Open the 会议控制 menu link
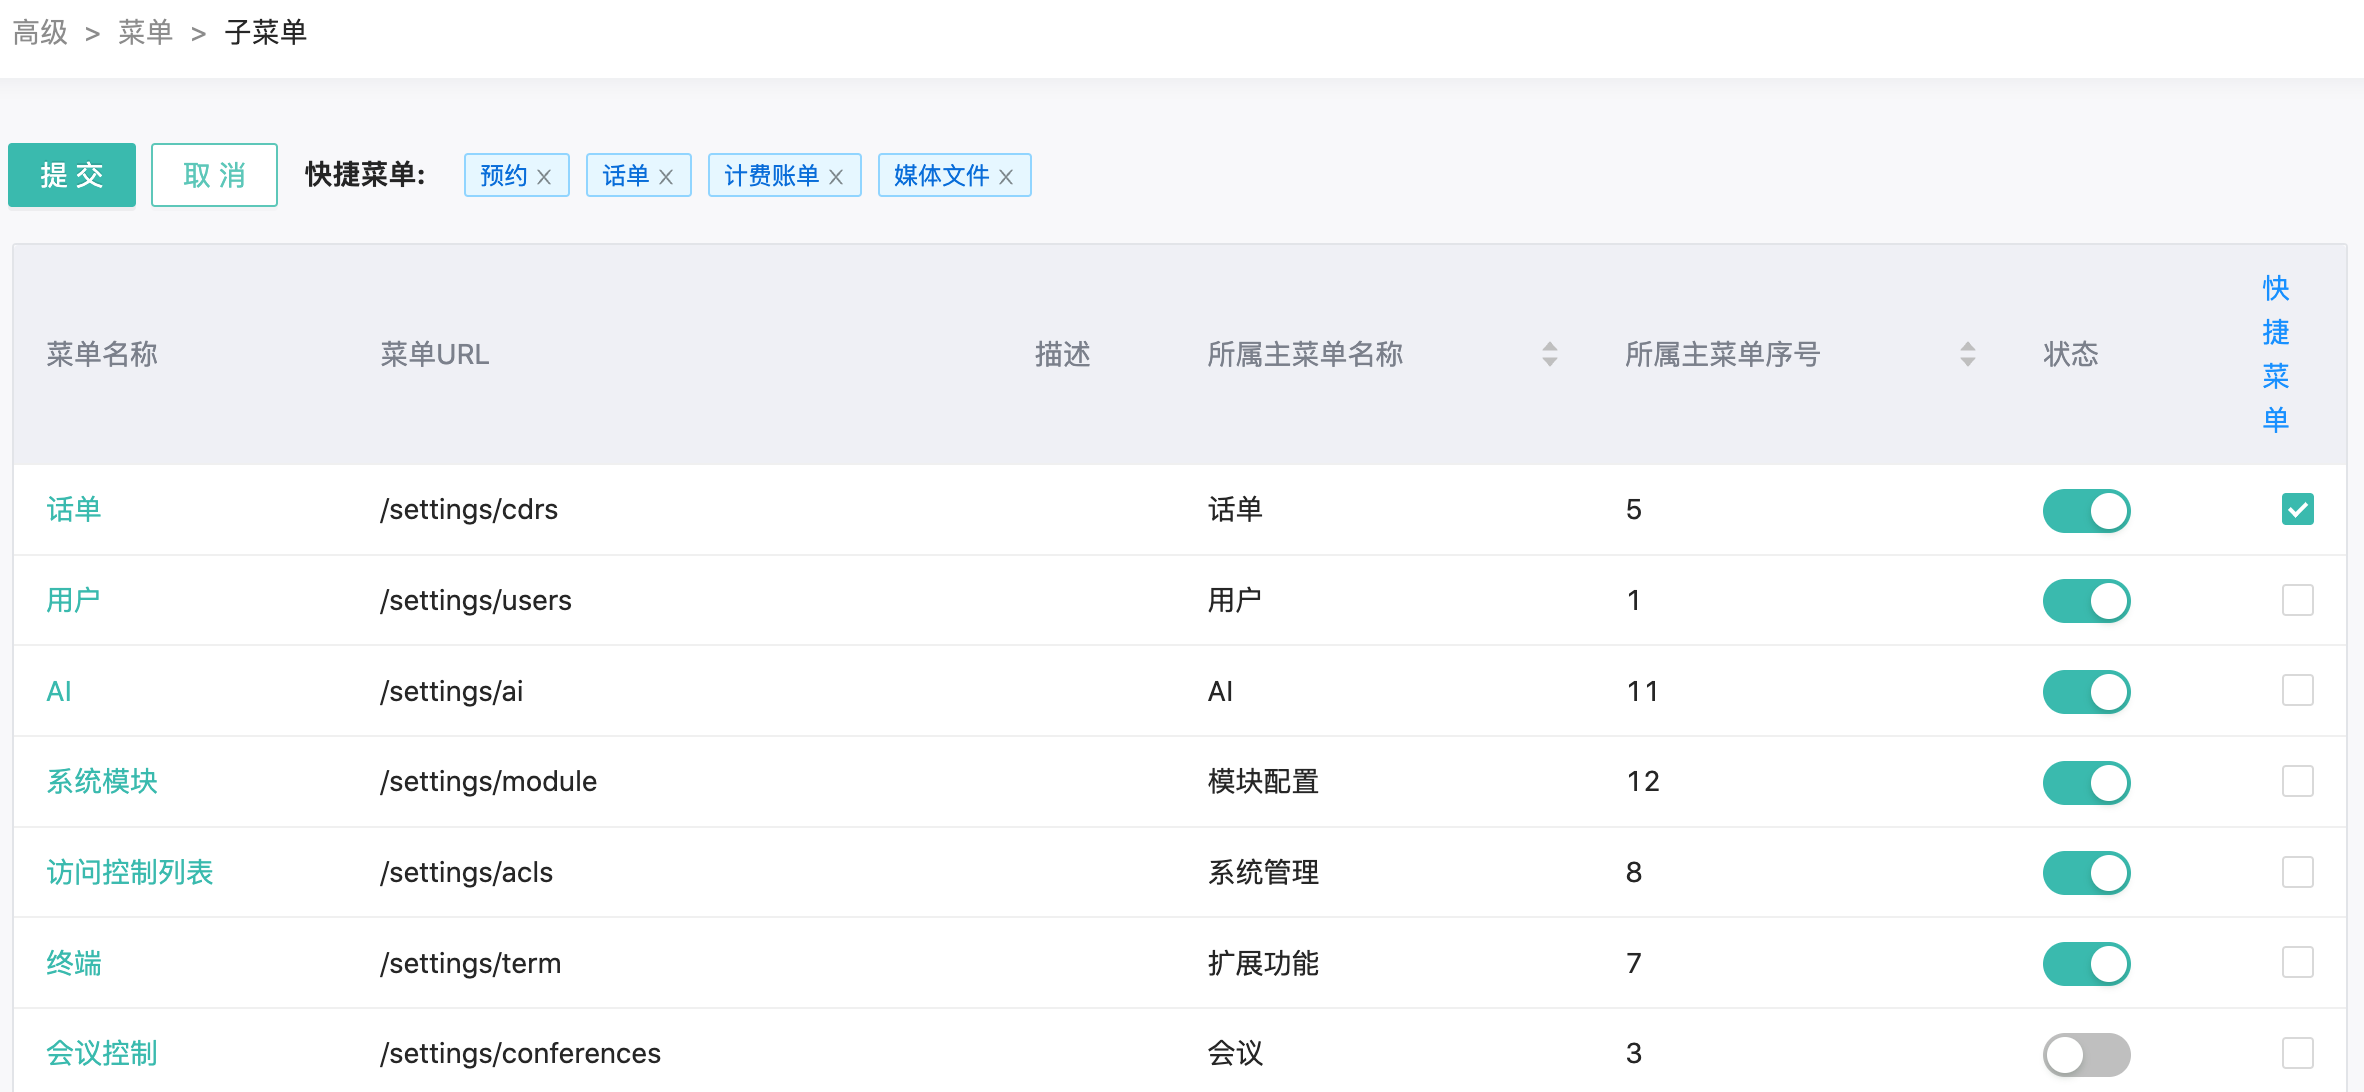This screenshot has height=1092, width=2364. coord(102,1053)
